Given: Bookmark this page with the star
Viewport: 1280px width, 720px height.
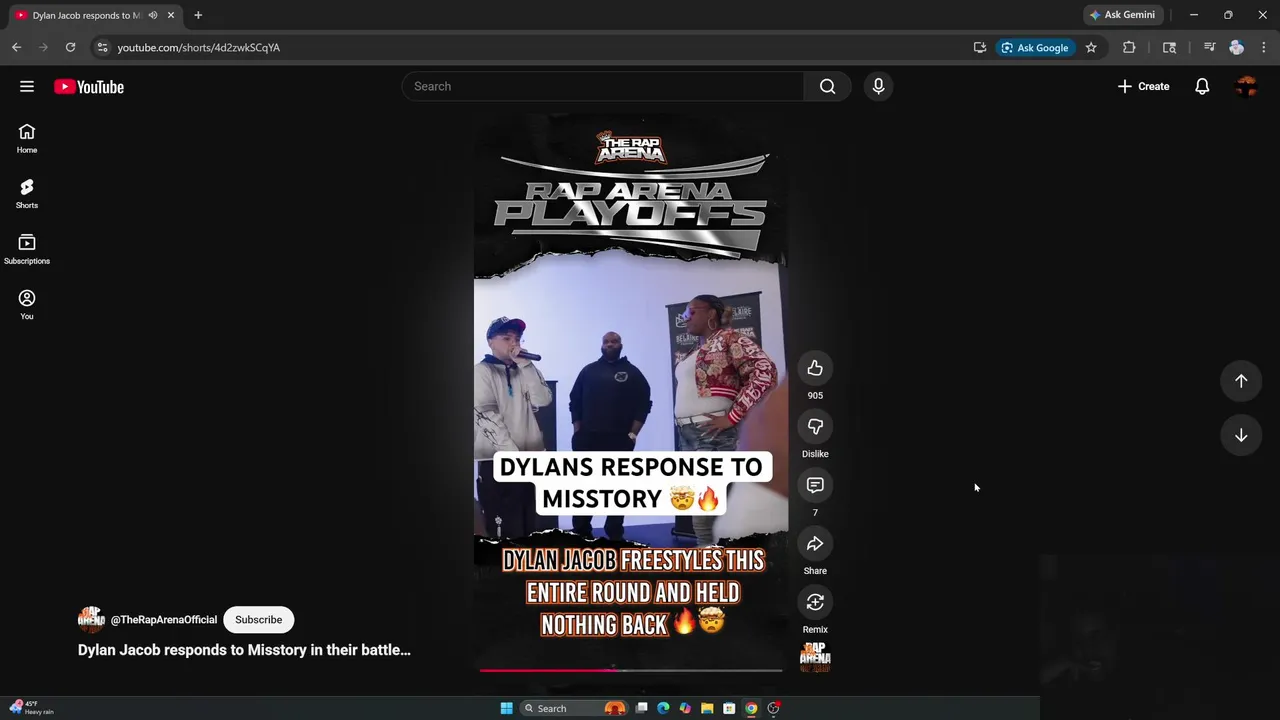Looking at the screenshot, I should (1091, 47).
